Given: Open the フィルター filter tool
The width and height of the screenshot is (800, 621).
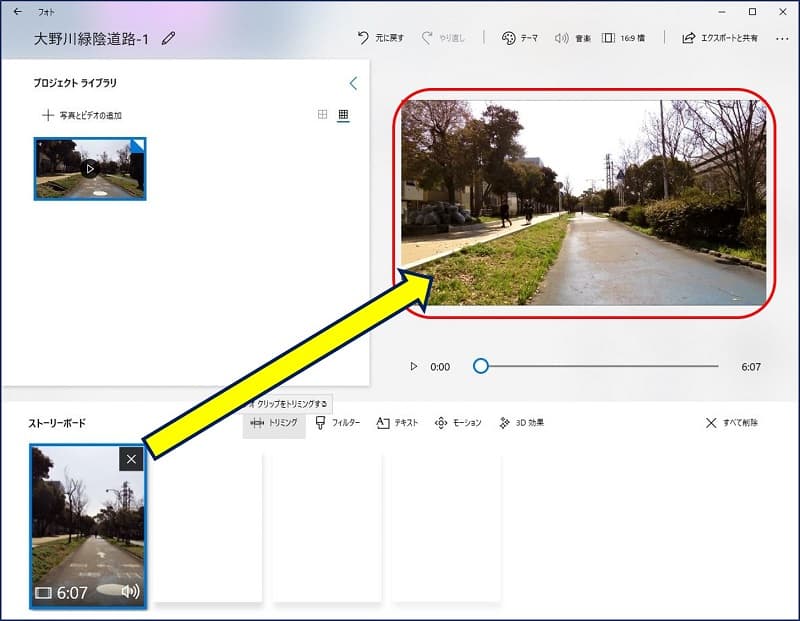Looking at the screenshot, I should [x=337, y=423].
